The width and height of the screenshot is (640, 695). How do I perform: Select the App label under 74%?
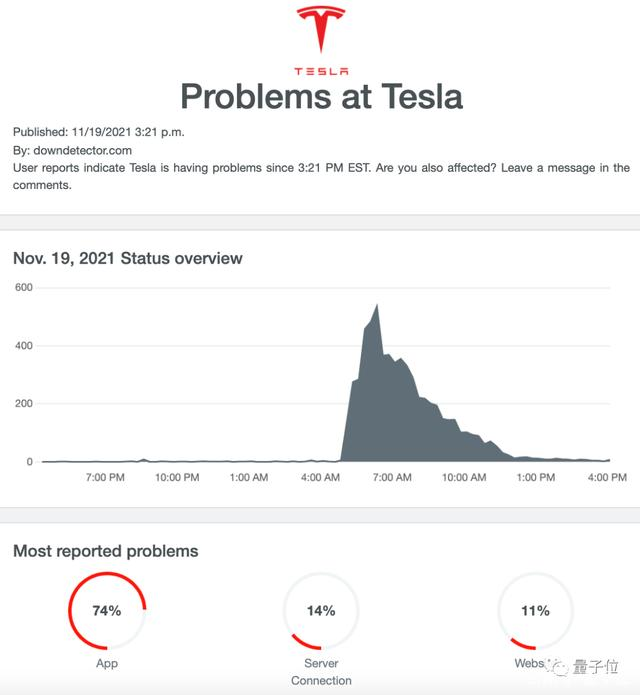click(107, 663)
